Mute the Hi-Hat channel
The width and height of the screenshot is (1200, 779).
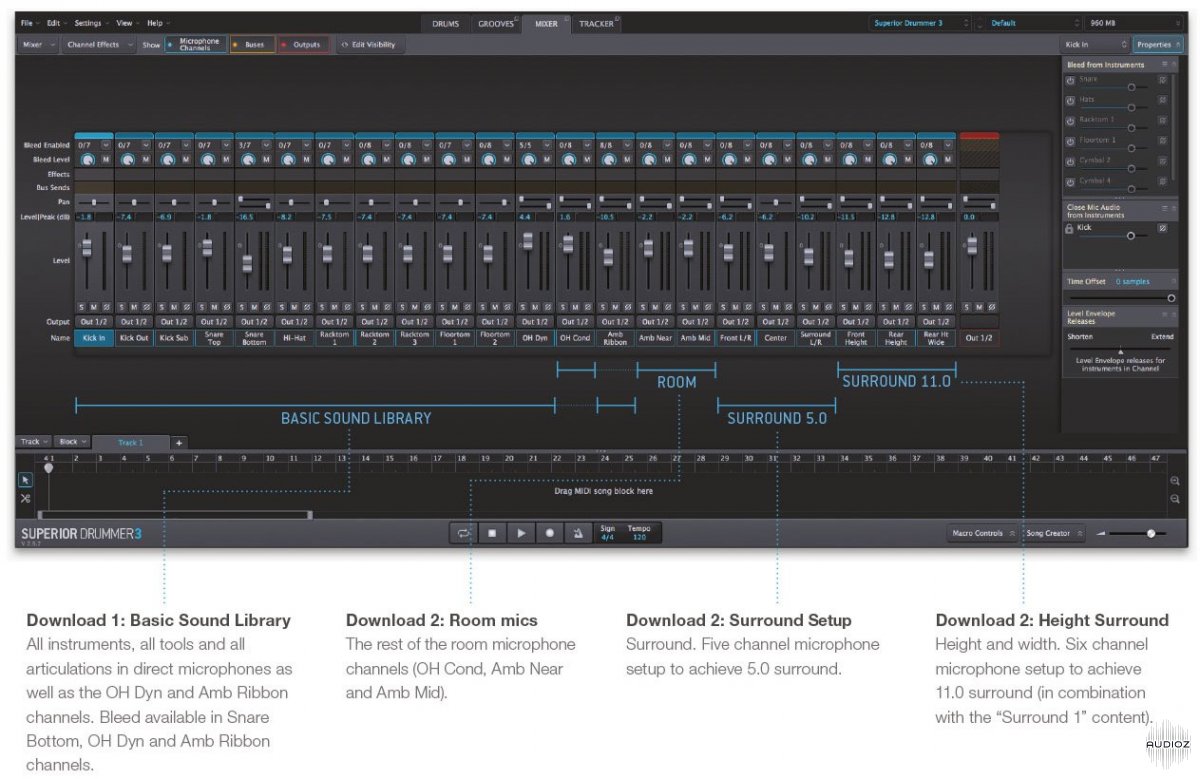[x=294, y=307]
